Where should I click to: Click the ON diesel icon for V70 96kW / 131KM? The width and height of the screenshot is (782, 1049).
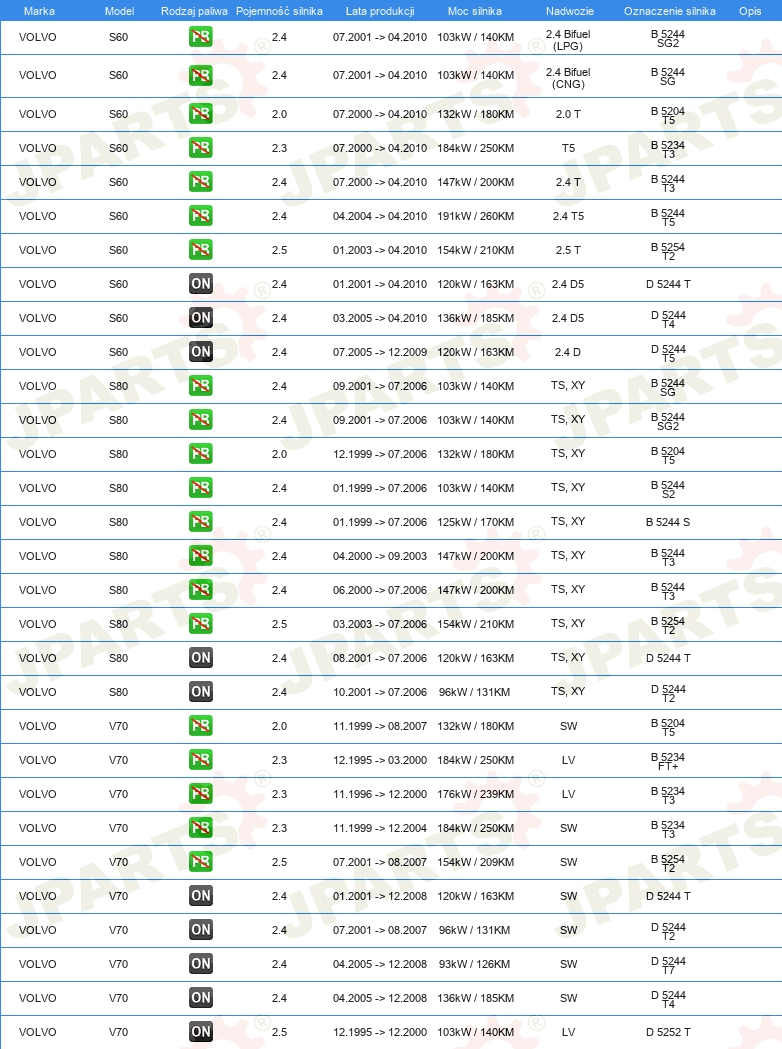click(201, 930)
